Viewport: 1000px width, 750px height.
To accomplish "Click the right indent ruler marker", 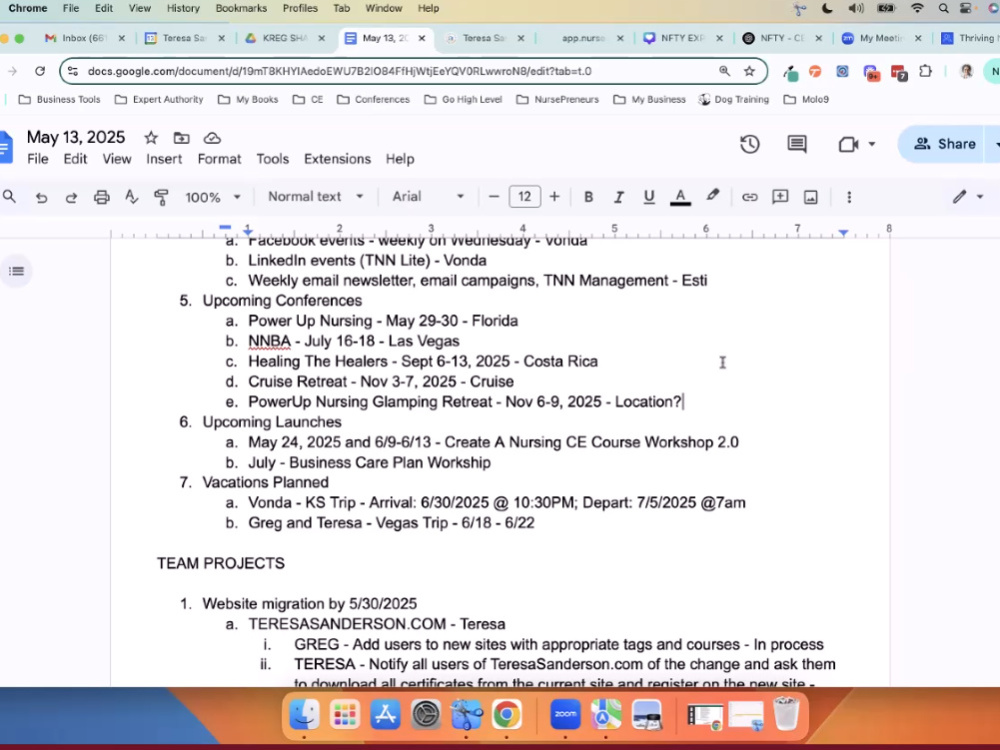I will pyautogui.click(x=843, y=233).
